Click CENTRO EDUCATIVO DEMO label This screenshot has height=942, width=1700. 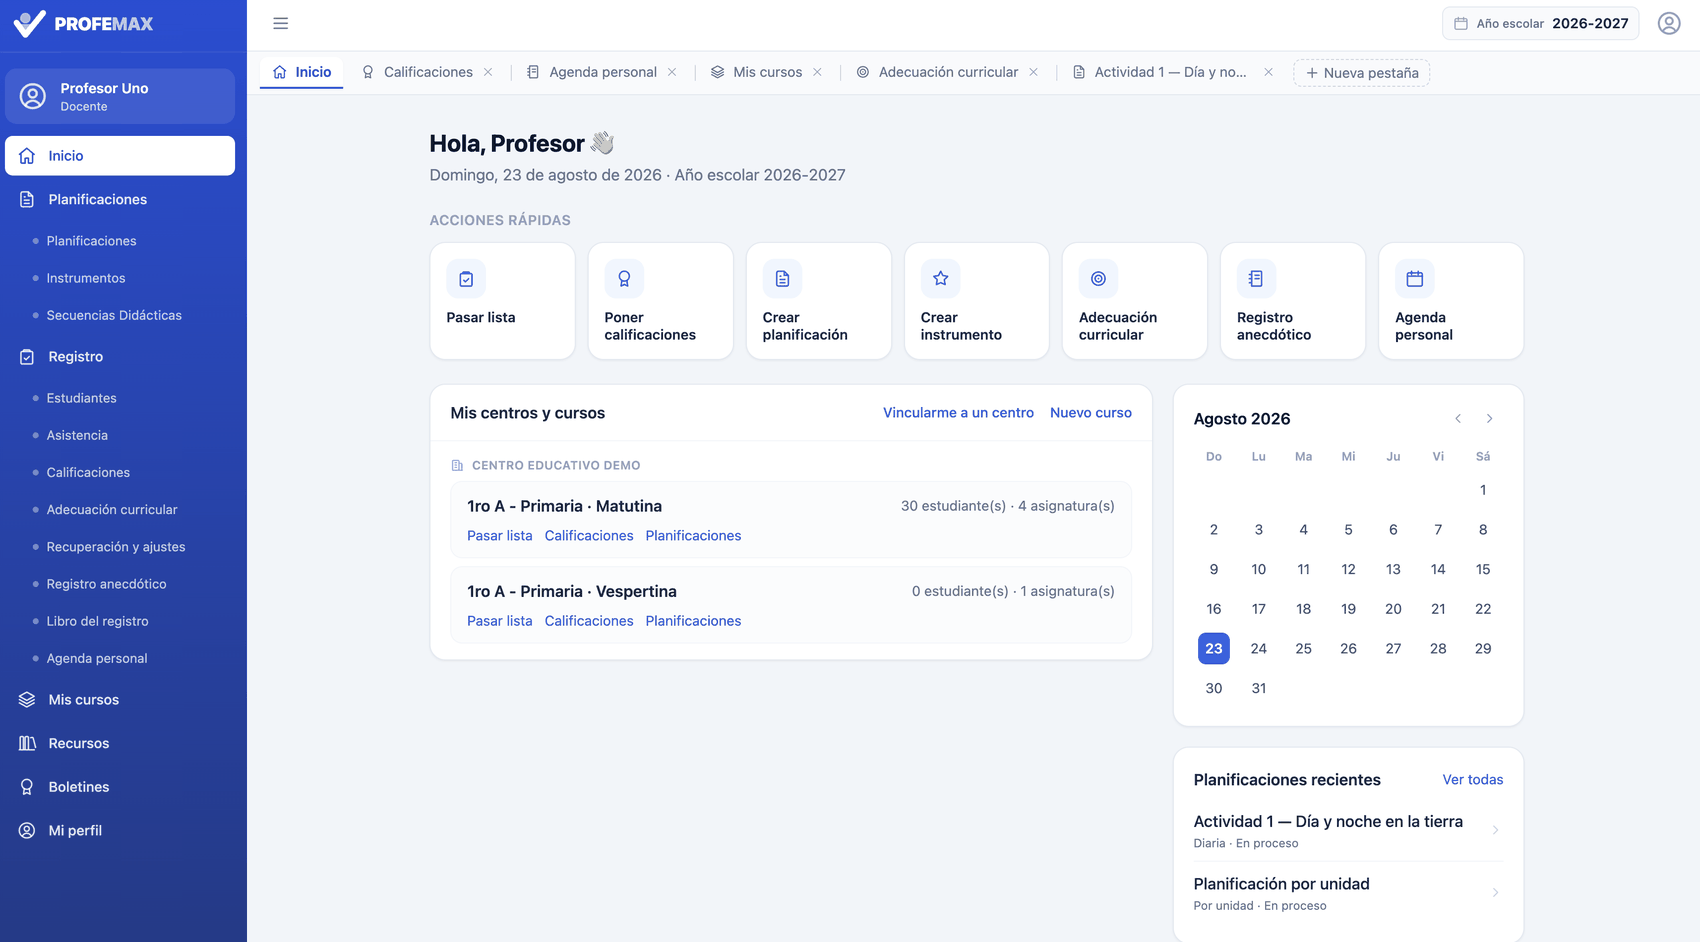pyautogui.click(x=556, y=465)
